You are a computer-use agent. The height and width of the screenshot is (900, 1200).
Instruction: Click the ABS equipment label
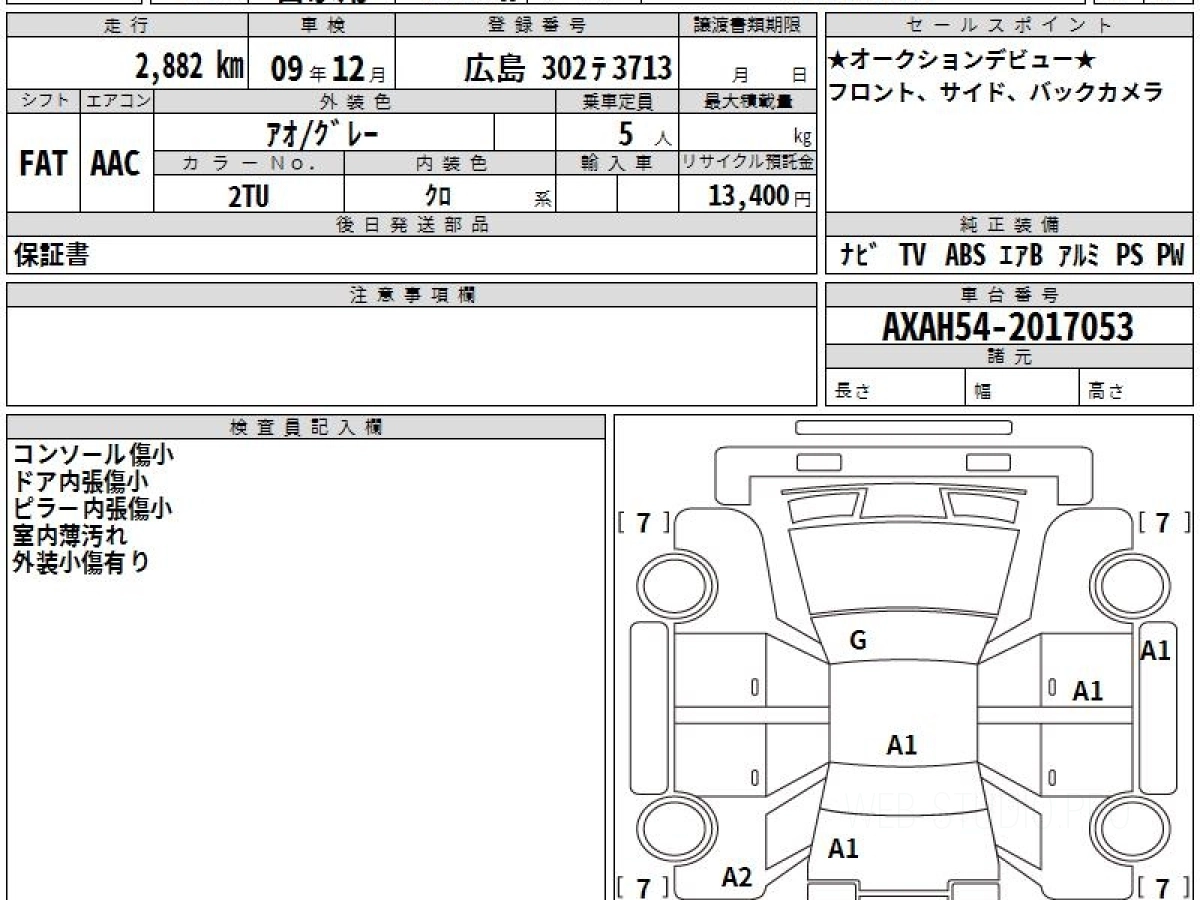965,256
